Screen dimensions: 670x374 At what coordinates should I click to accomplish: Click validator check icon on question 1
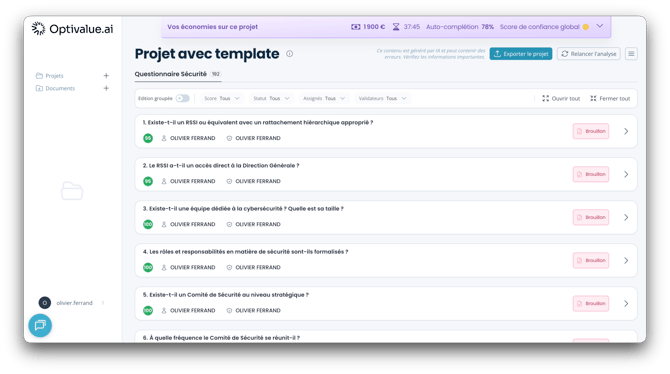(229, 138)
